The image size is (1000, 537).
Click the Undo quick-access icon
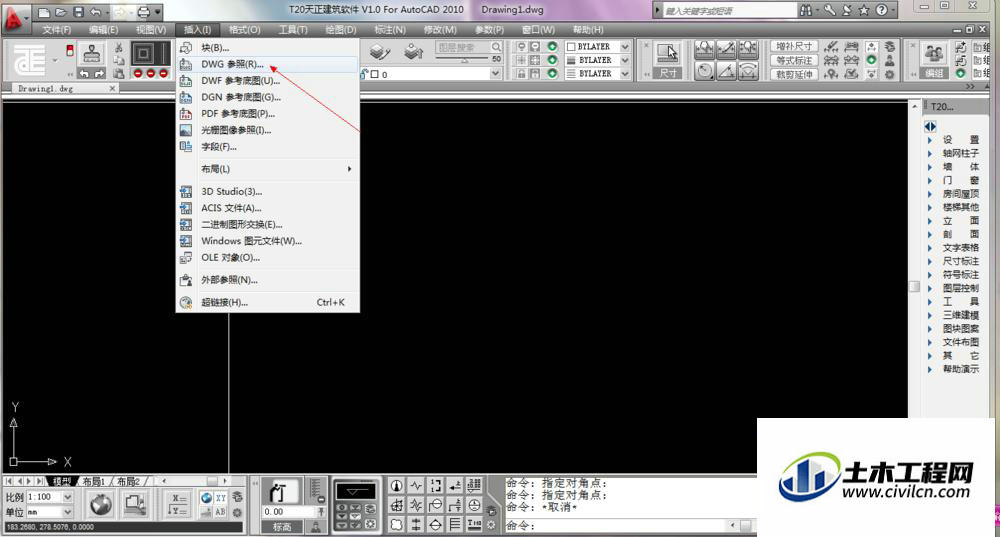95,11
